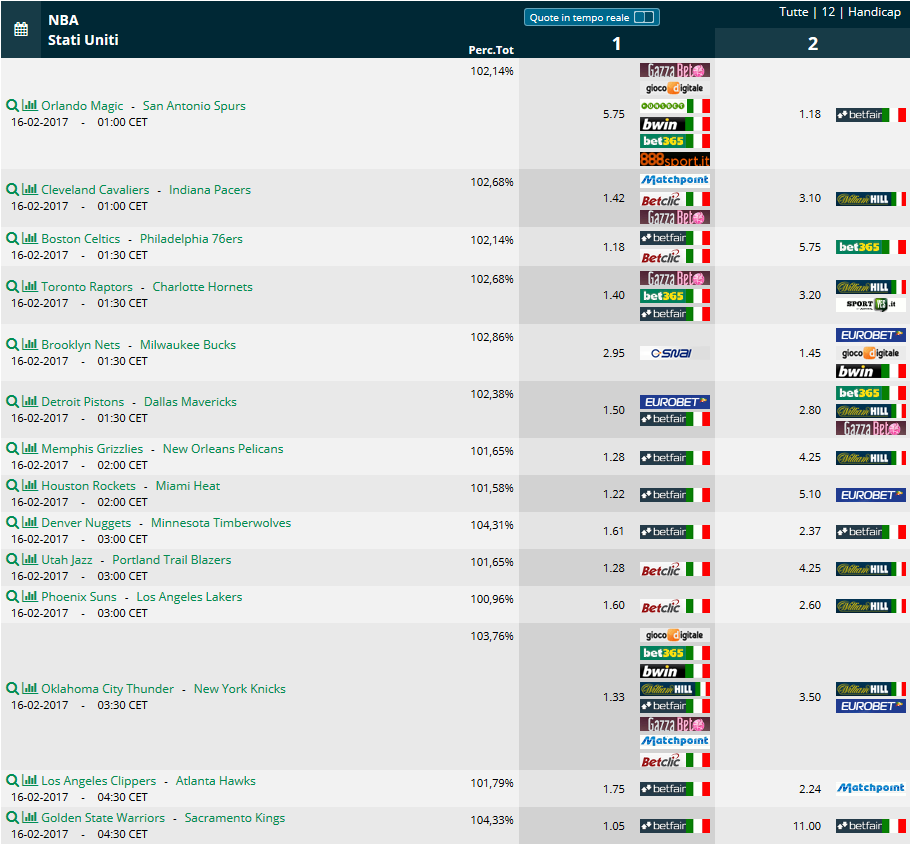Open the New York Knicks team link
Screen dimensions: 910x844
pos(240,689)
